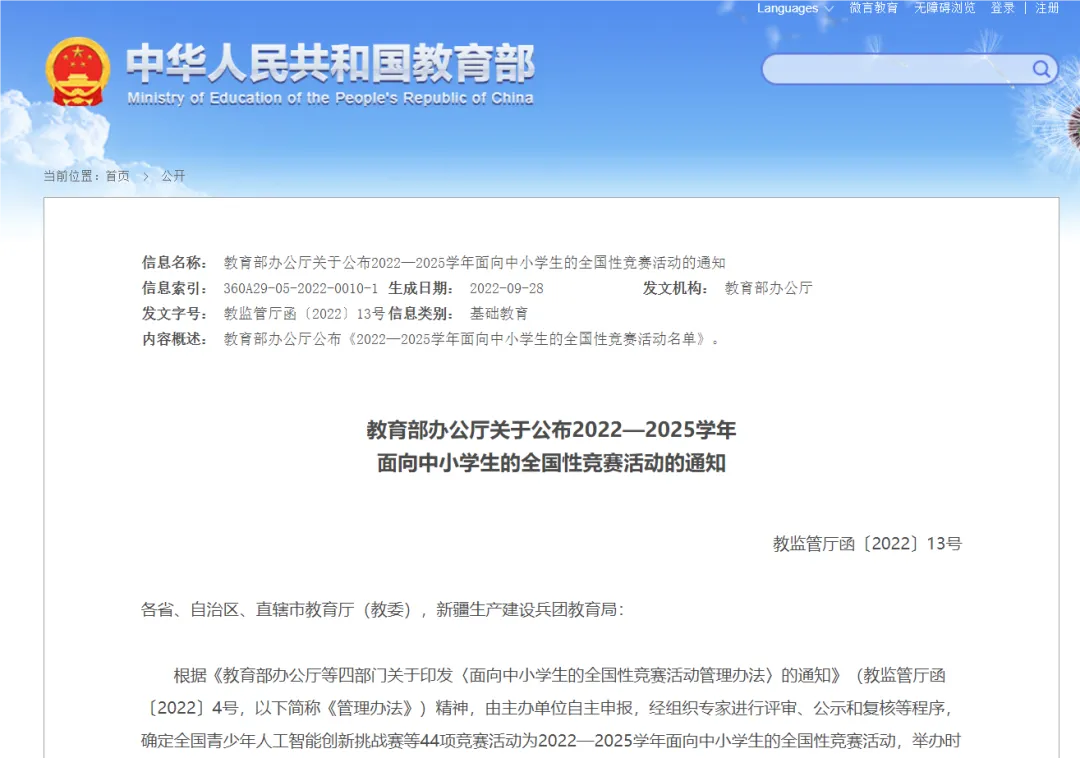Click the 中华人民共和国教育部 site title

pos(330,63)
